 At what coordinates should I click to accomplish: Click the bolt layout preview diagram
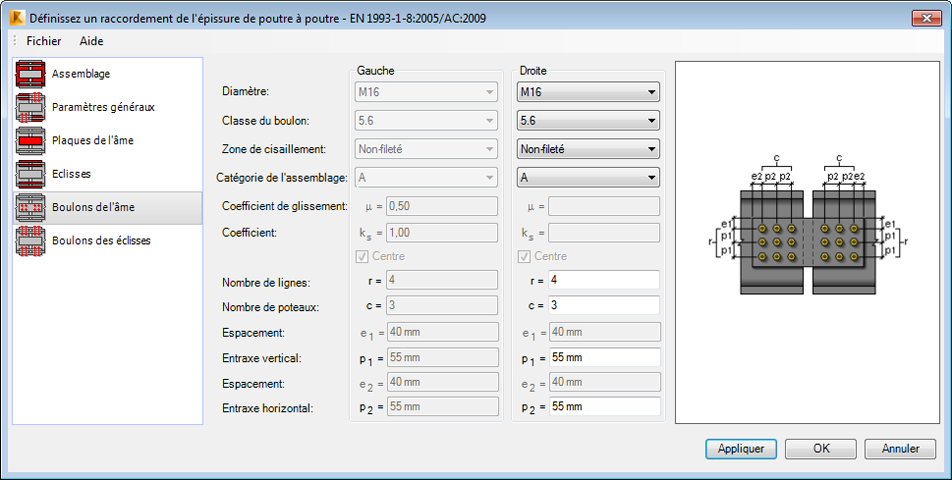tap(808, 242)
